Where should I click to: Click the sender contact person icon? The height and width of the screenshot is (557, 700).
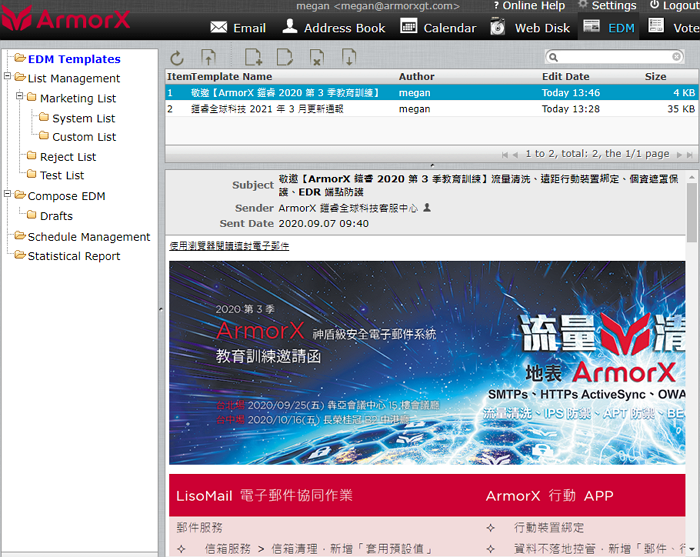(427, 208)
